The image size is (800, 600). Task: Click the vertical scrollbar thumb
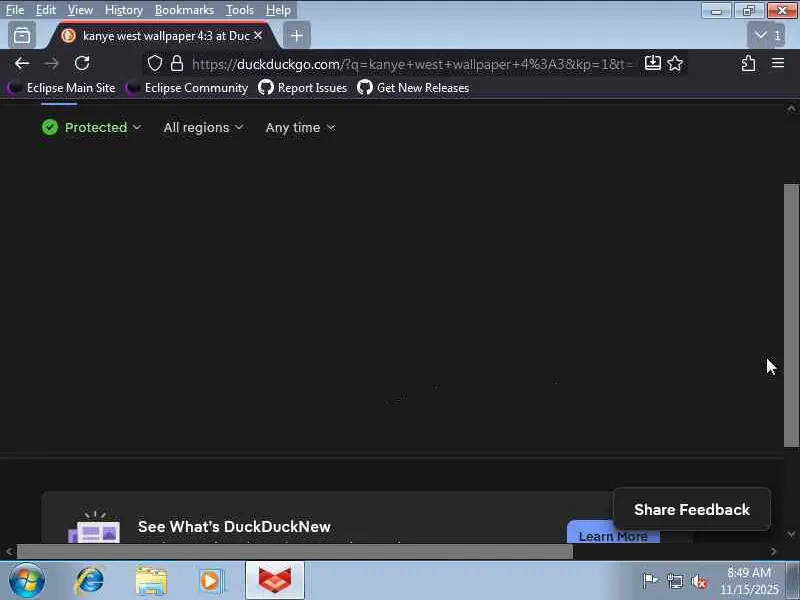[791, 315]
